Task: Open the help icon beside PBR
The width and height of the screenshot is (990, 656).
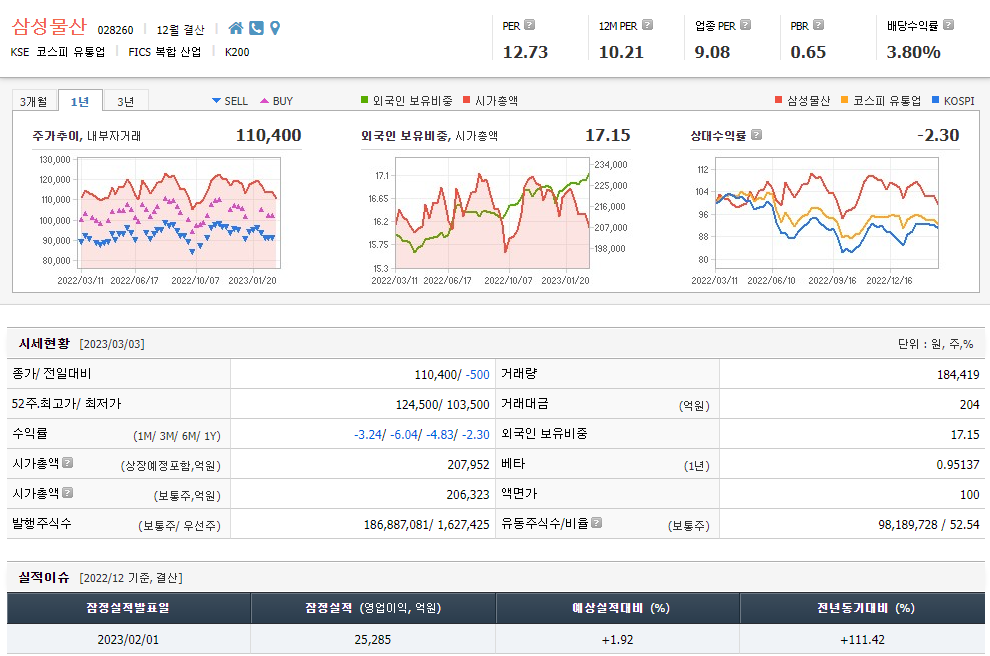Action: [818, 25]
